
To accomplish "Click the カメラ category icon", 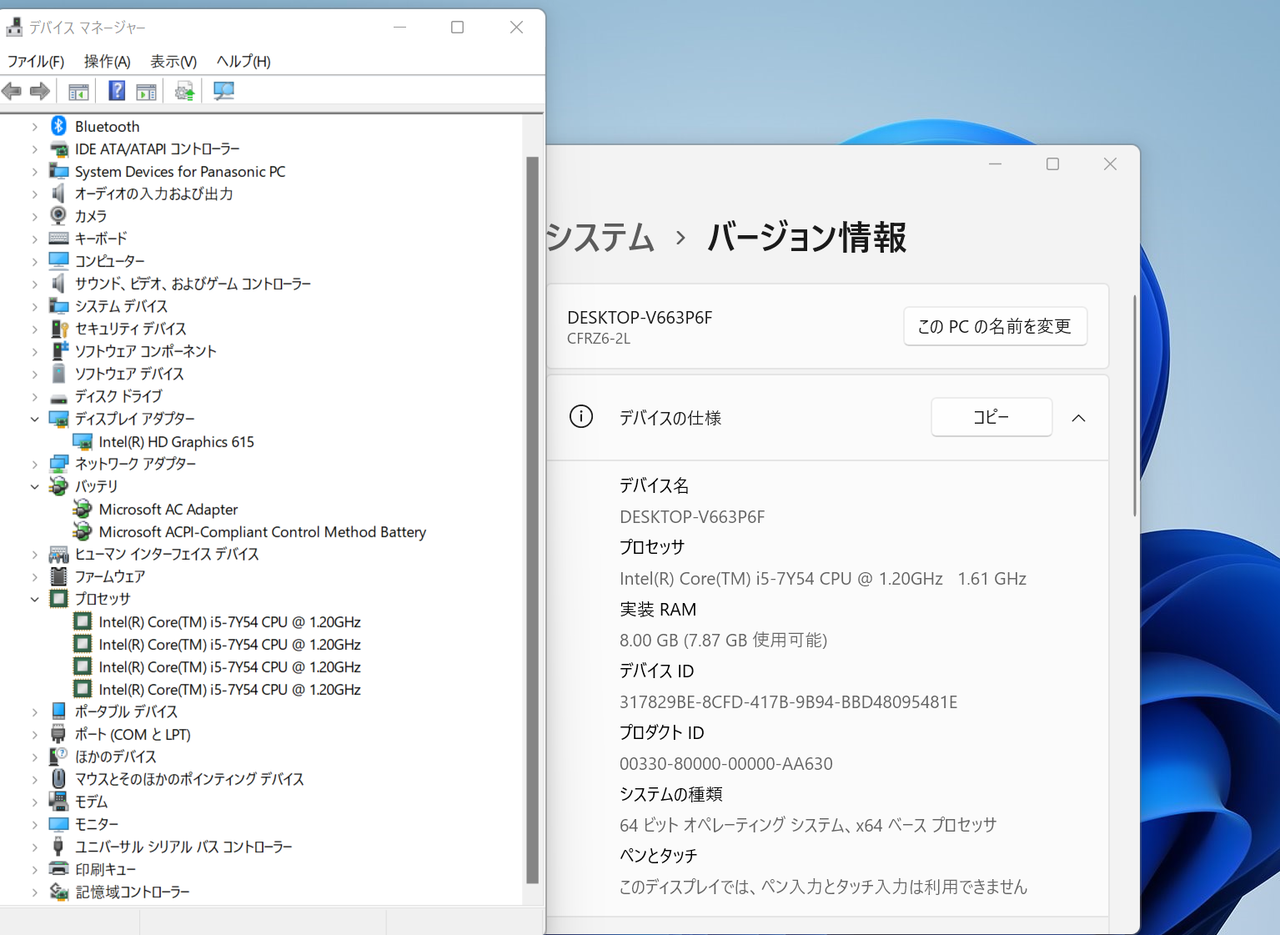I will [x=58, y=216].
